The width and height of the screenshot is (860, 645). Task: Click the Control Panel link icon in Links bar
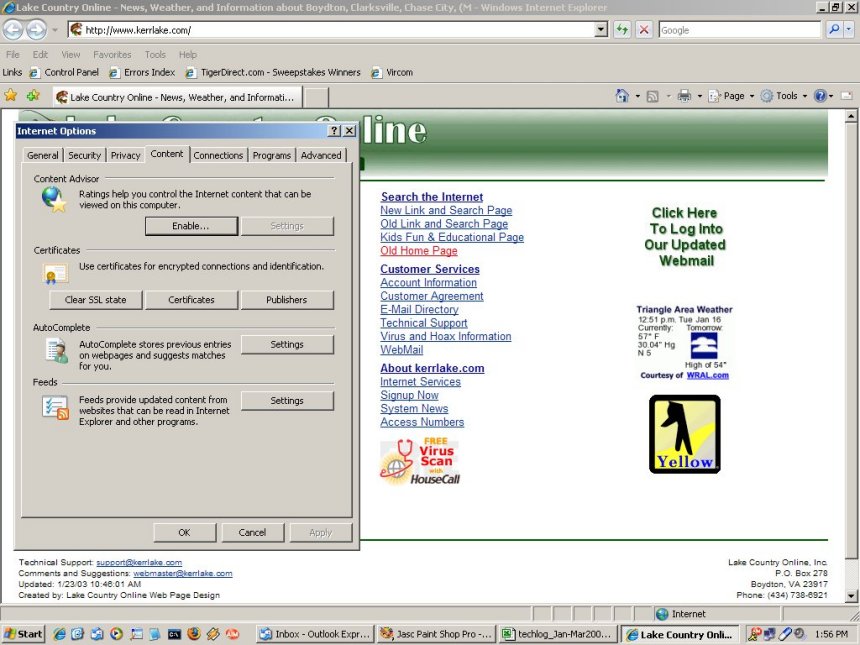[x=35, y=72]
